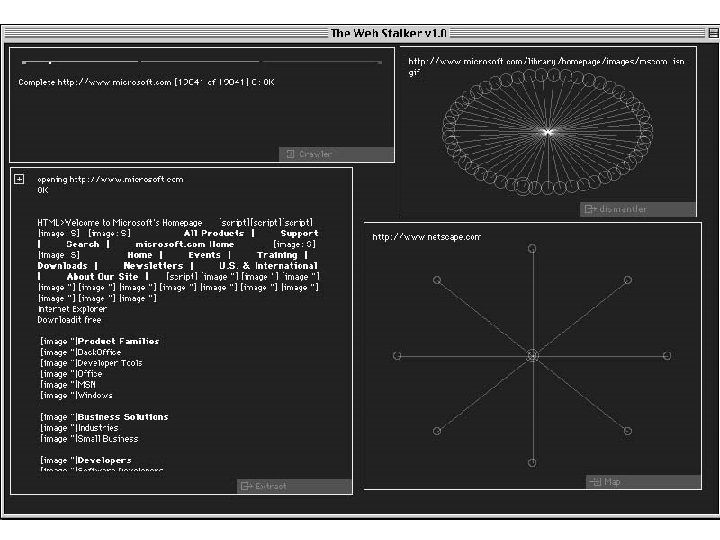This screenshot has height=540, width=720.
Task: Click the Download it free line
Action: [69, 320]
